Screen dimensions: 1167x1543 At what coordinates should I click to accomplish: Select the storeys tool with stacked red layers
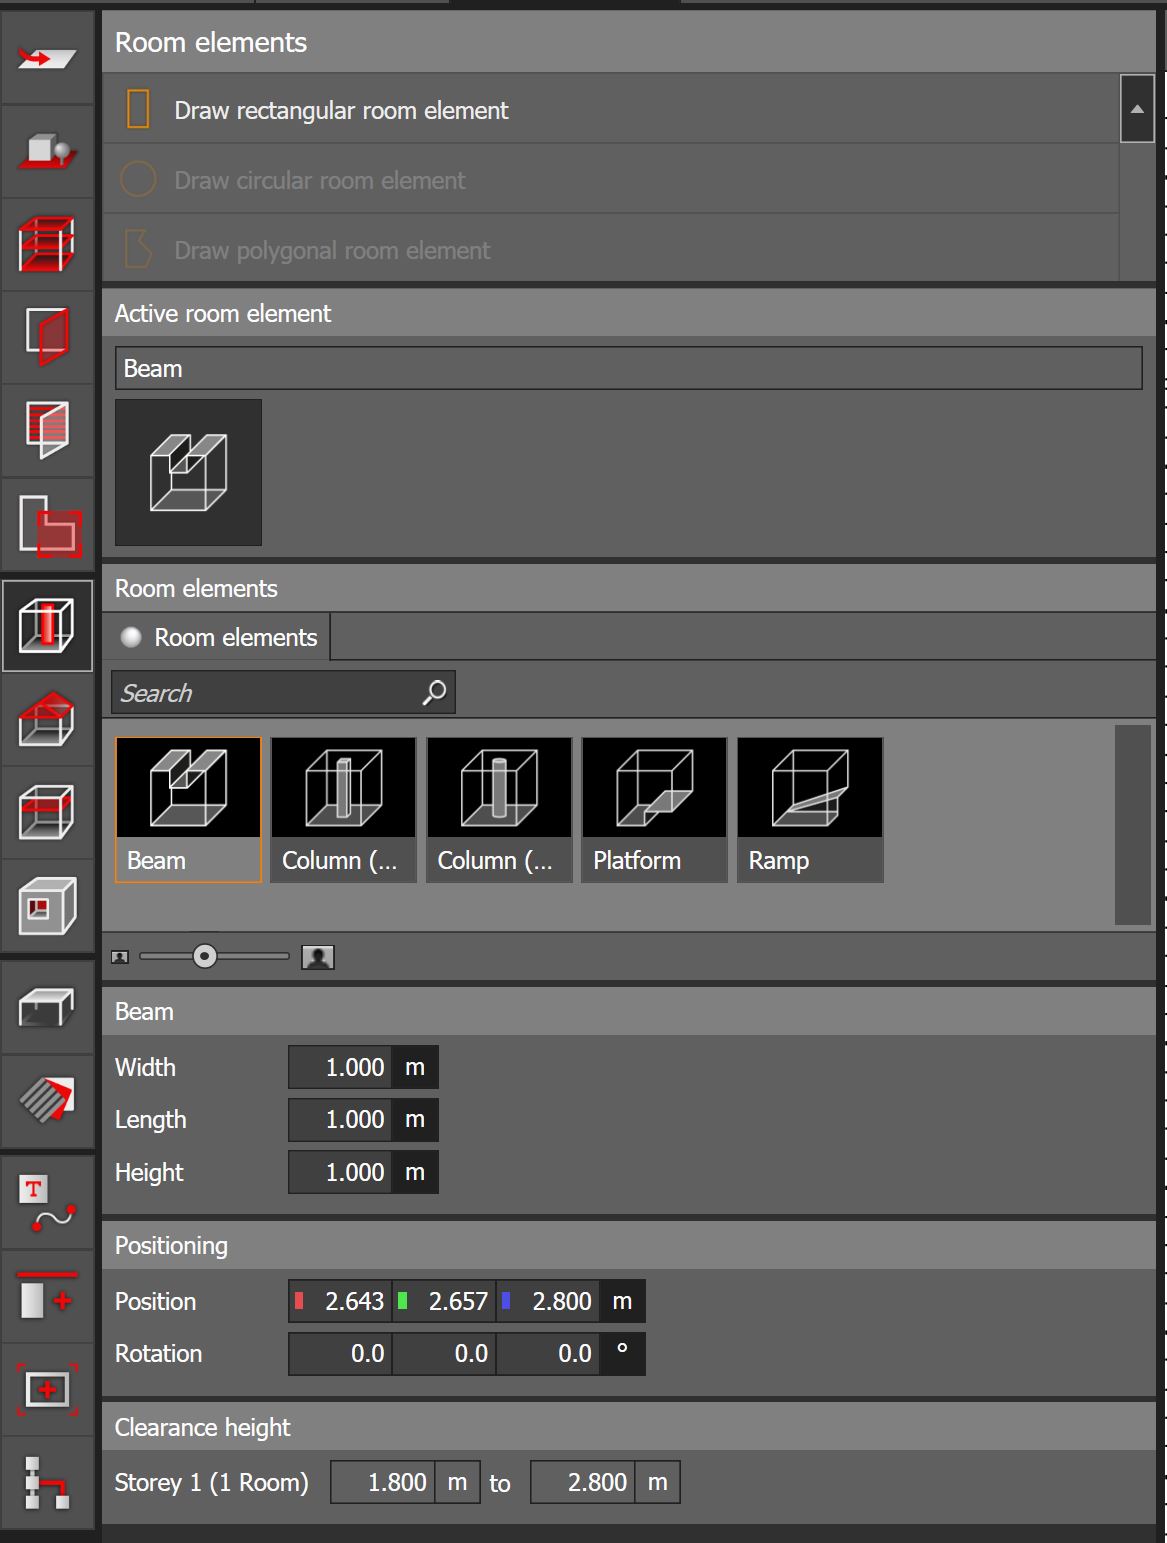coord(47,244)
